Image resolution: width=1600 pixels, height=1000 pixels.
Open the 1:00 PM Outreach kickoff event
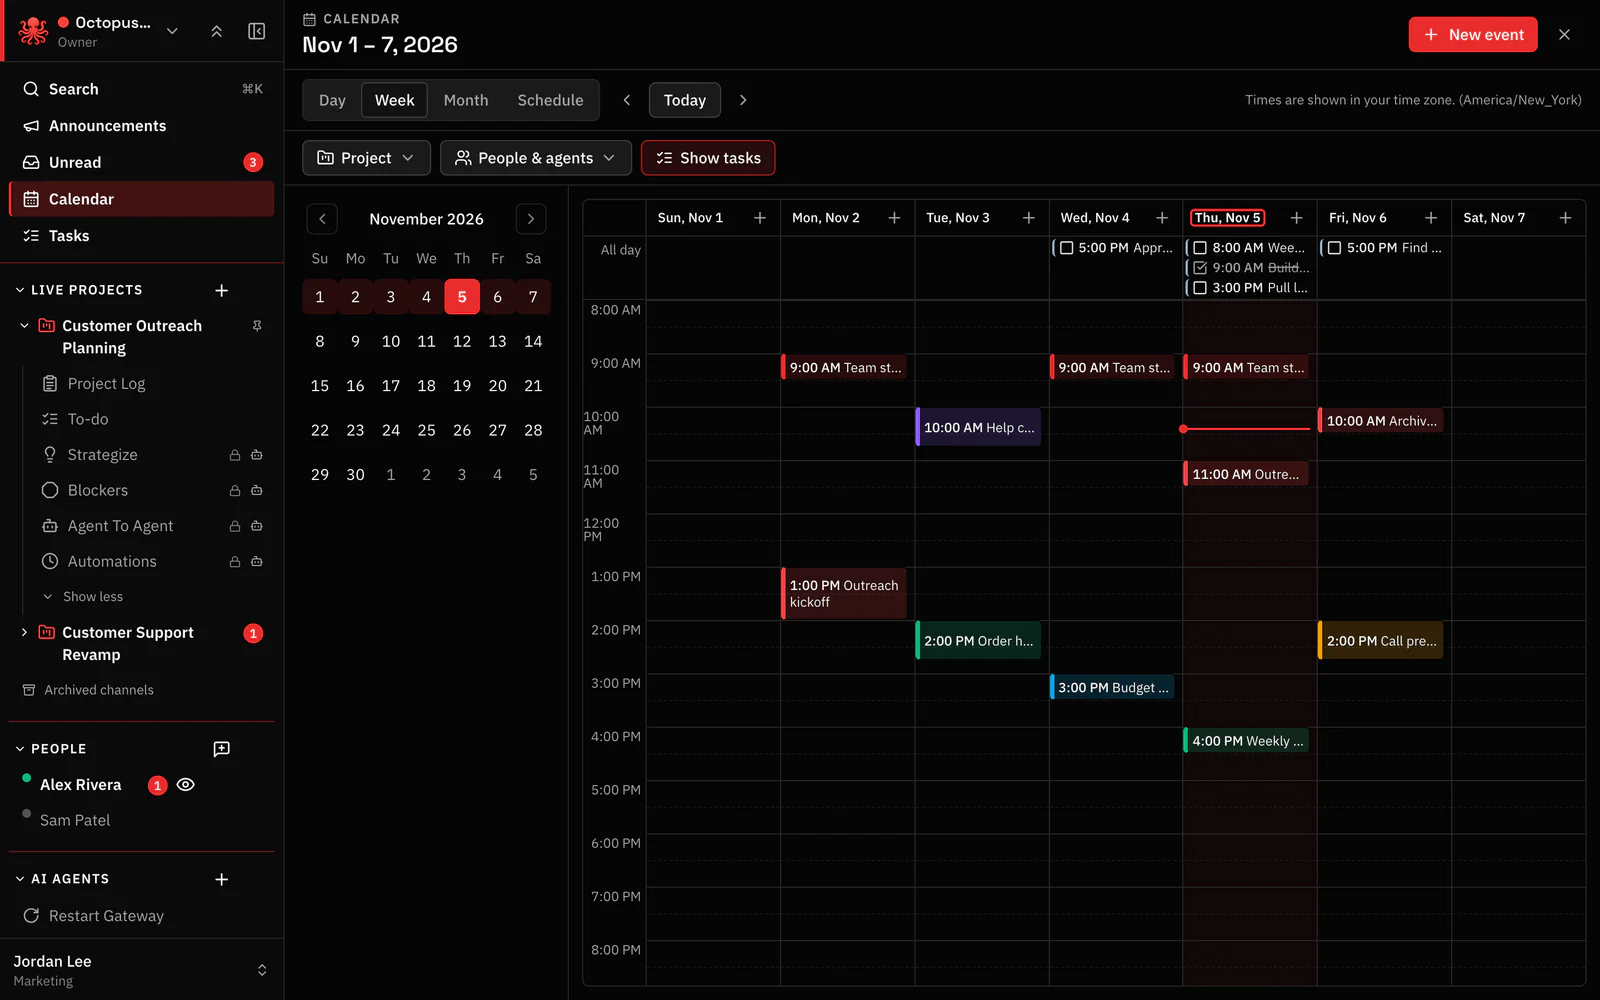[844, 594]
